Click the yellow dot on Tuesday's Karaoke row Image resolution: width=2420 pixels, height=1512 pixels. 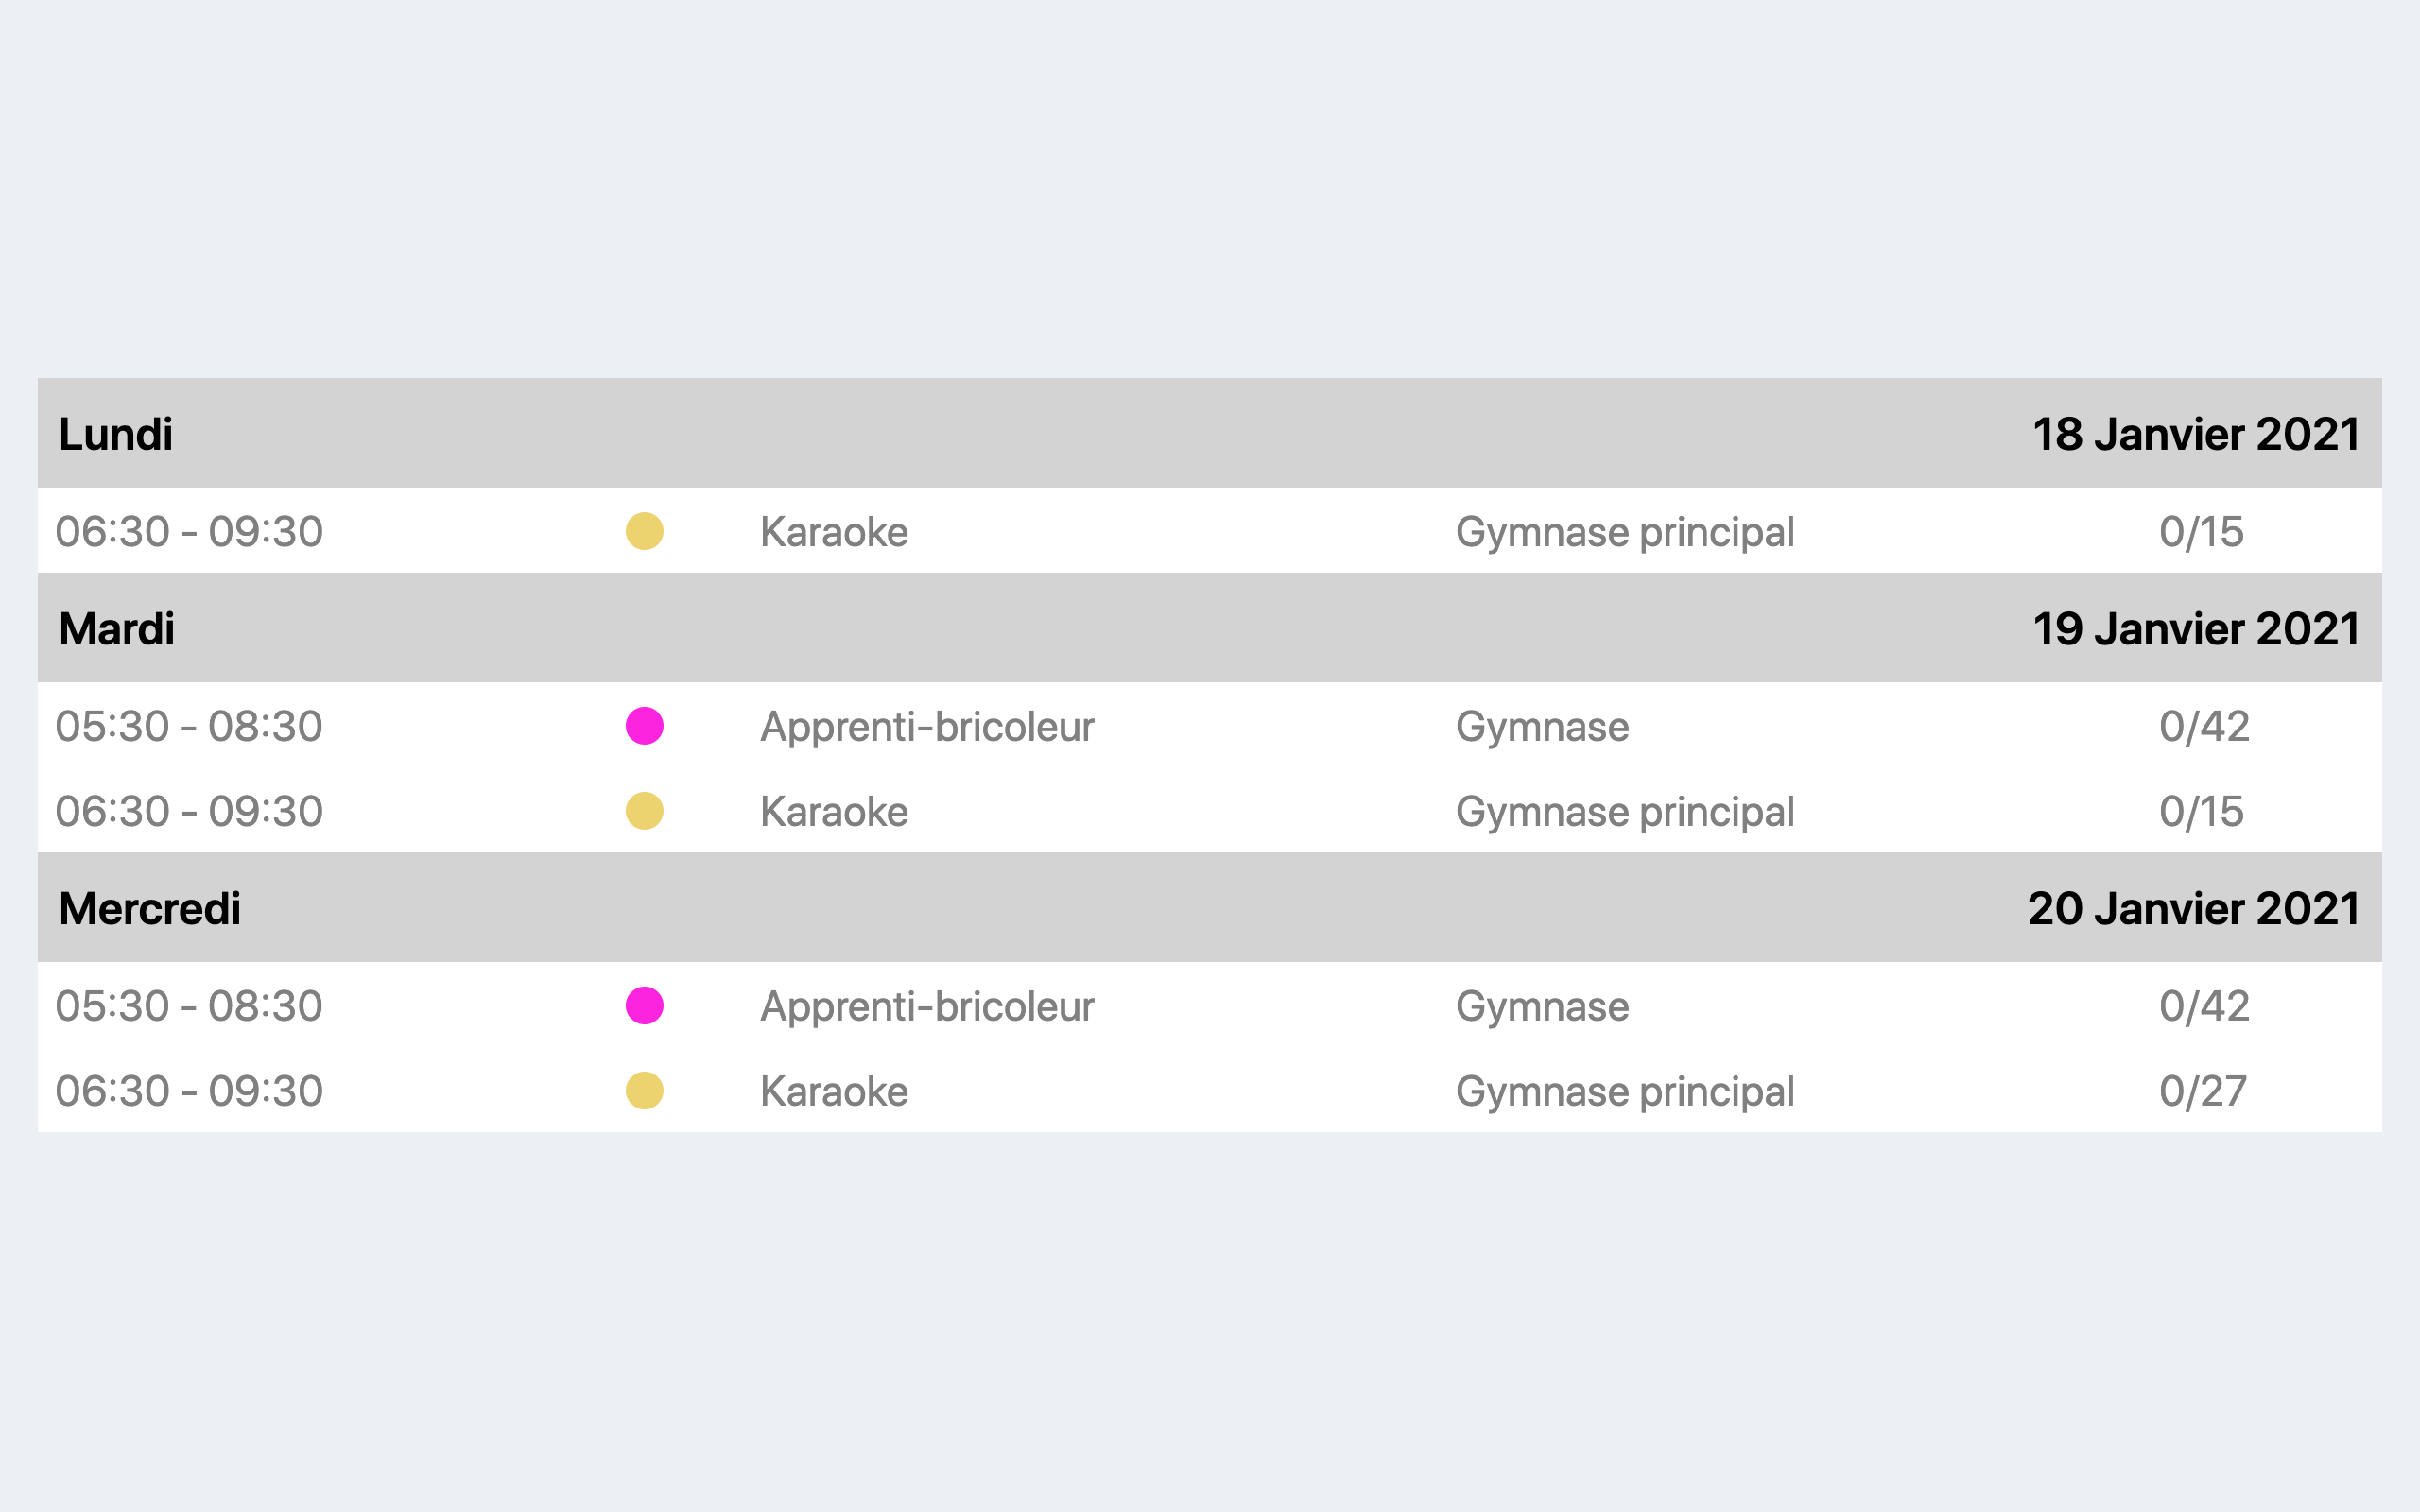(x=644, y=811)
